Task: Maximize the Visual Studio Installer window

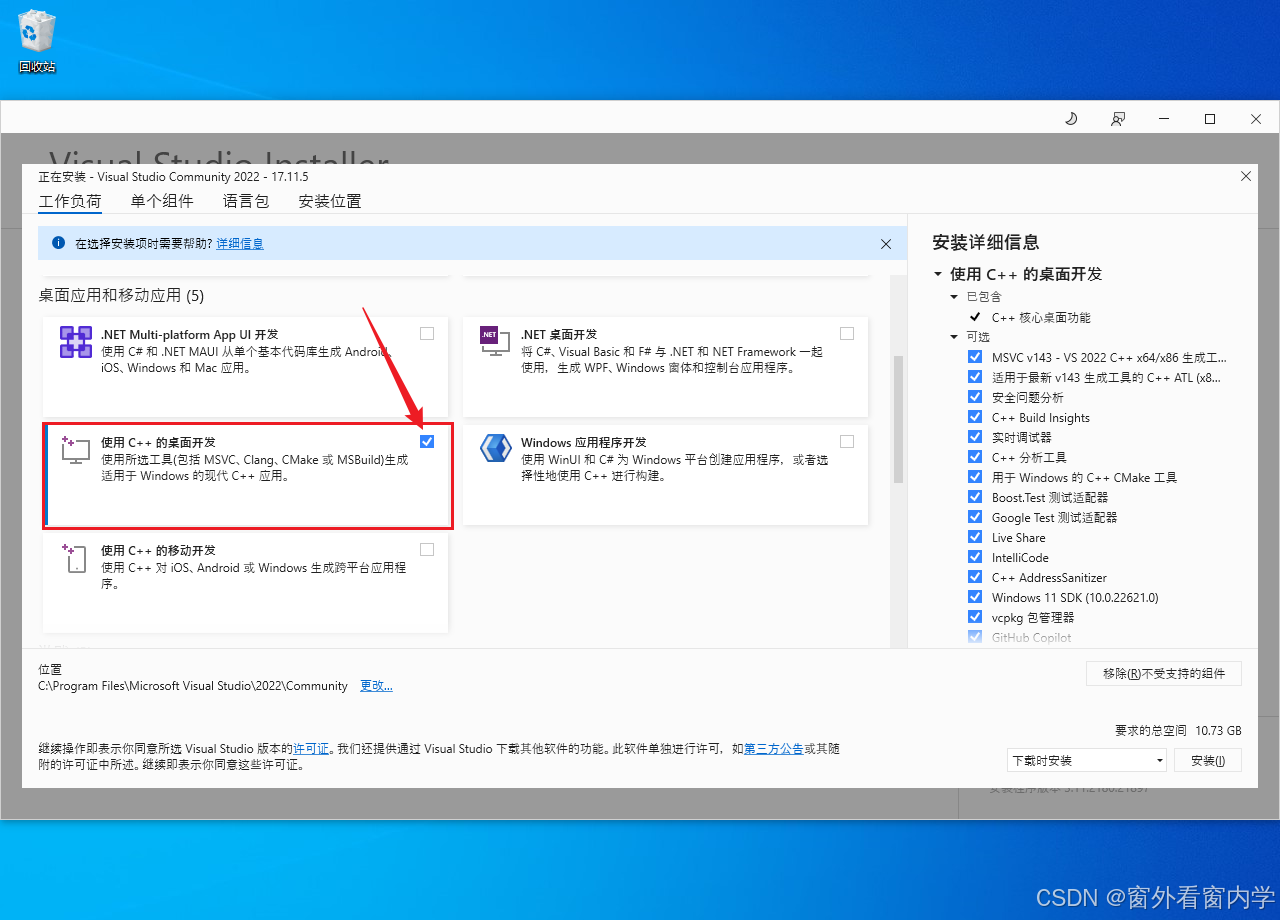Action: 1210,119
